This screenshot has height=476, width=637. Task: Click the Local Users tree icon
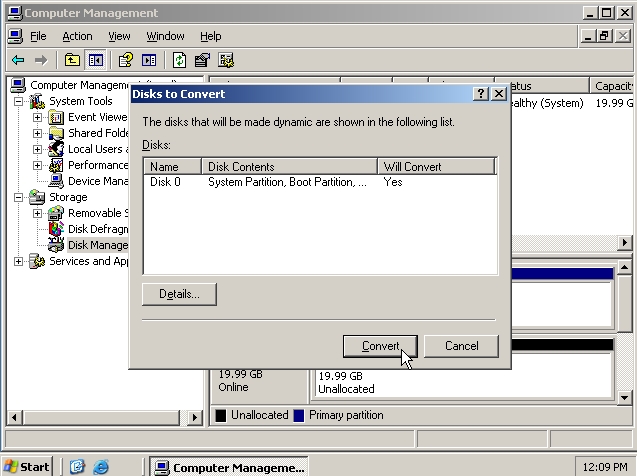[56, 149]
